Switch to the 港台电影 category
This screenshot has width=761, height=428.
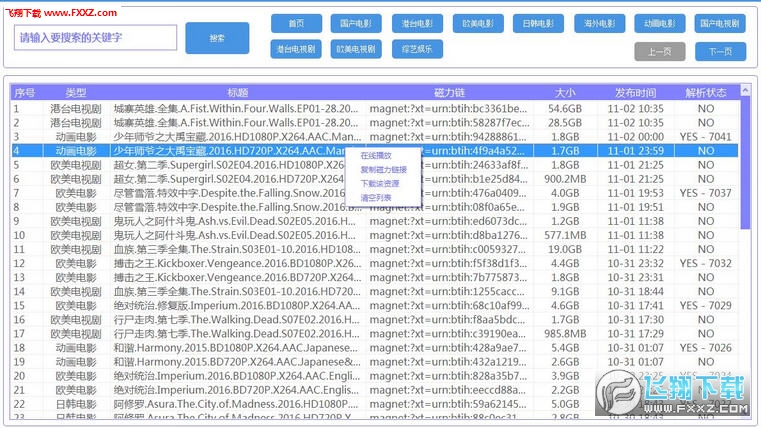click(x=417, y=23)
